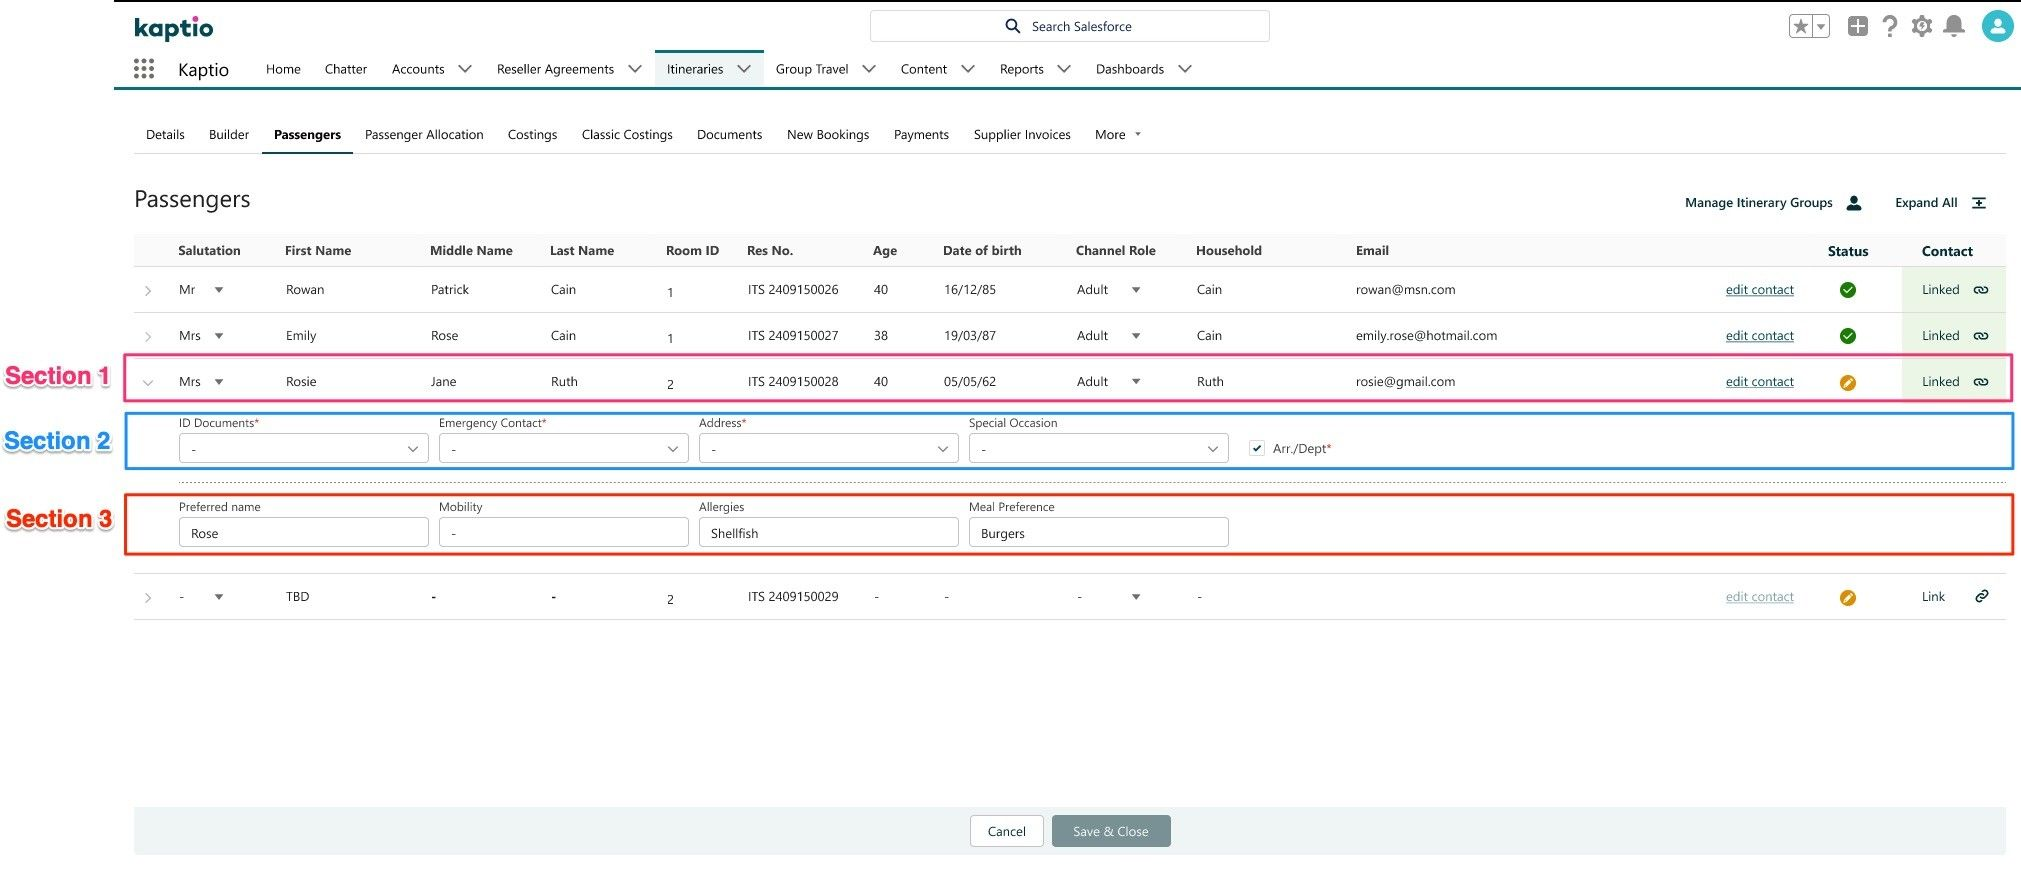
Task: Open the setup gear icon
Action: pyautogui.click(x=1921, y=27)
